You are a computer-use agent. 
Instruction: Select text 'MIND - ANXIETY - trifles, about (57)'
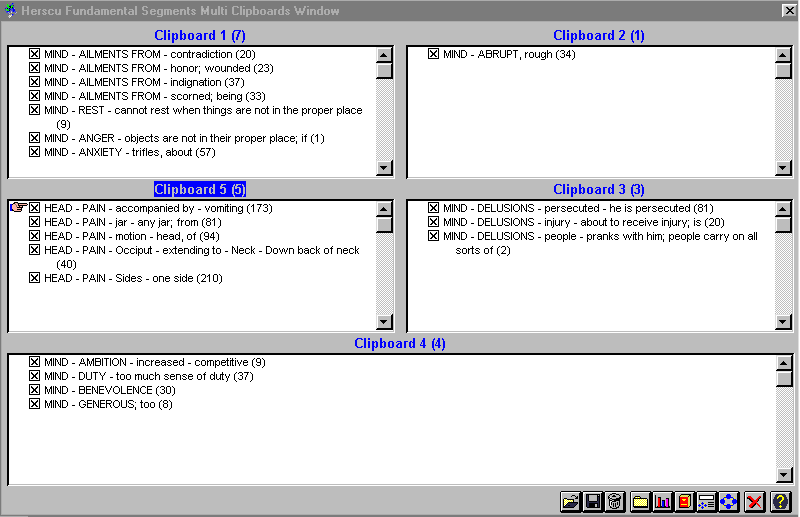[x=130, y=152]
